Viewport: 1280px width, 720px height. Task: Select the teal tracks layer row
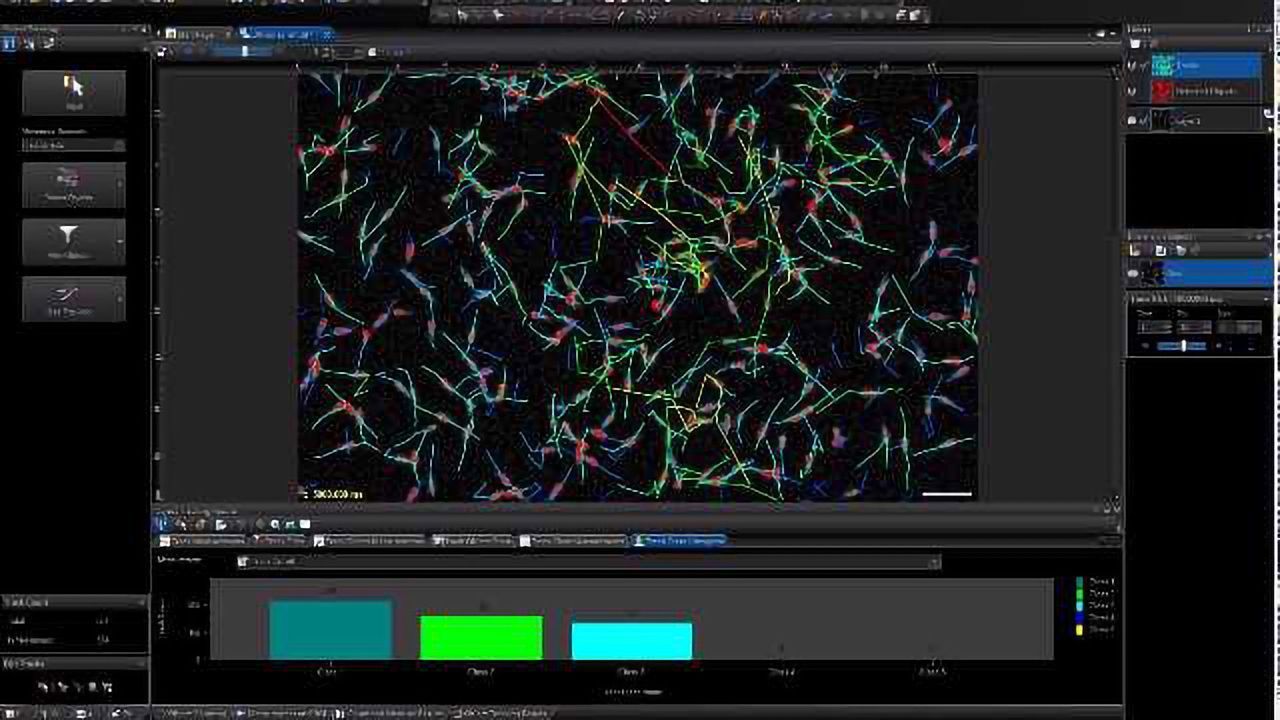[1205, 66]
